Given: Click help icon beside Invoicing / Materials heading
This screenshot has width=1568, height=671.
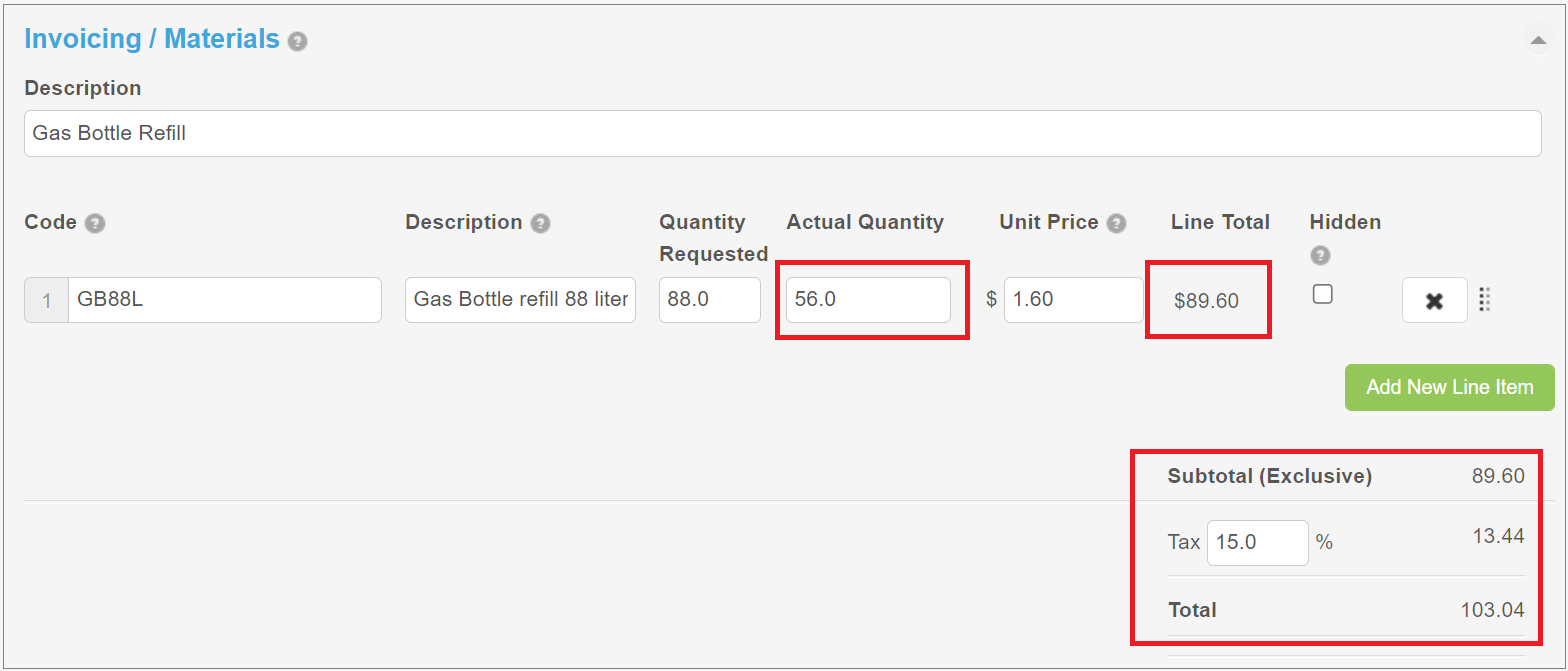Looking at the screenshot, I should point(297,41).
